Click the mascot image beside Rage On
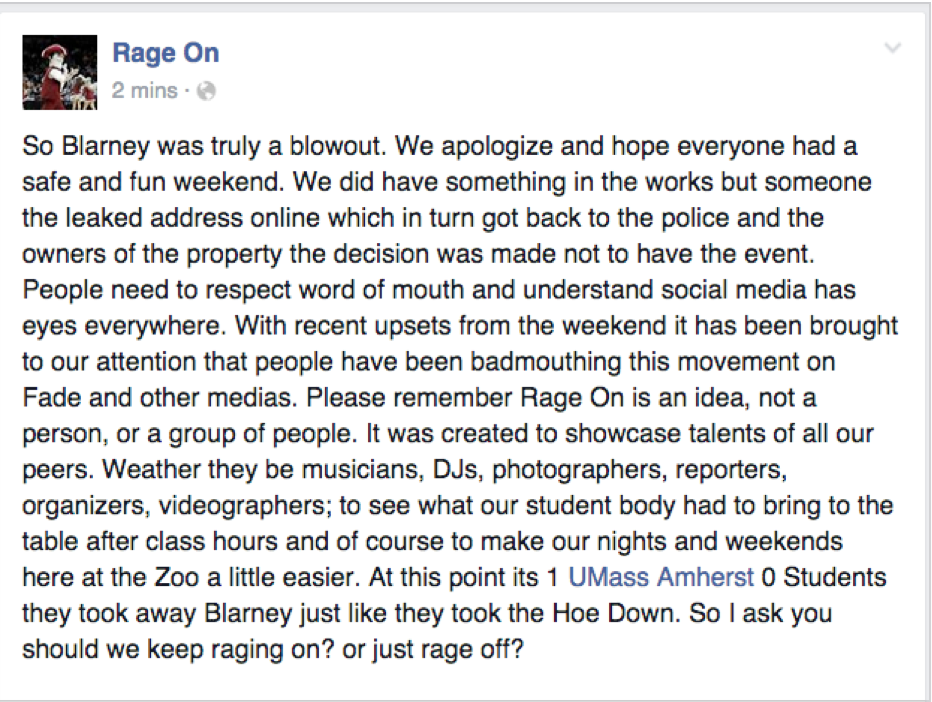The image size is (932, 702). (60, 72)
